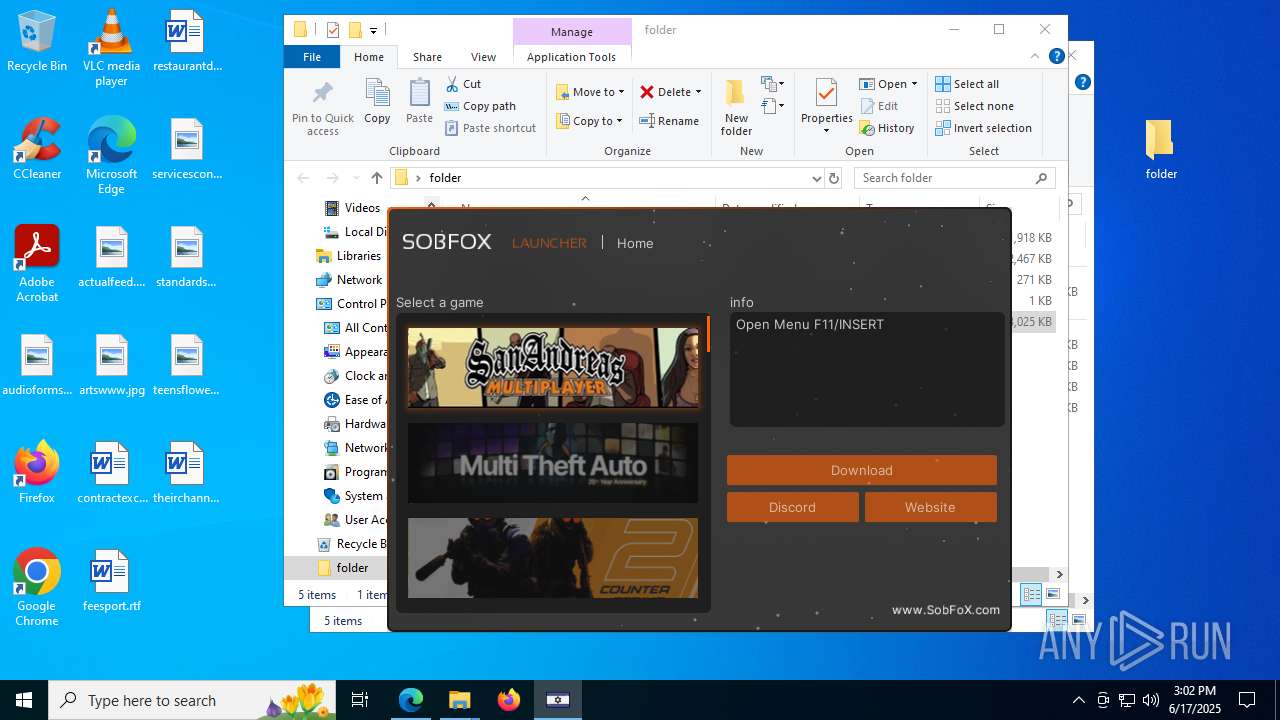Viewport: 1280px width, 720px height.
Task: Click the Up arrow navigation button
Action: (x=376, y=178)
